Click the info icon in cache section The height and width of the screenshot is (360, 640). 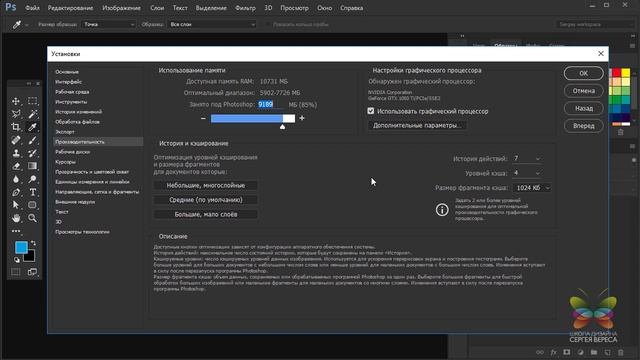442,210
